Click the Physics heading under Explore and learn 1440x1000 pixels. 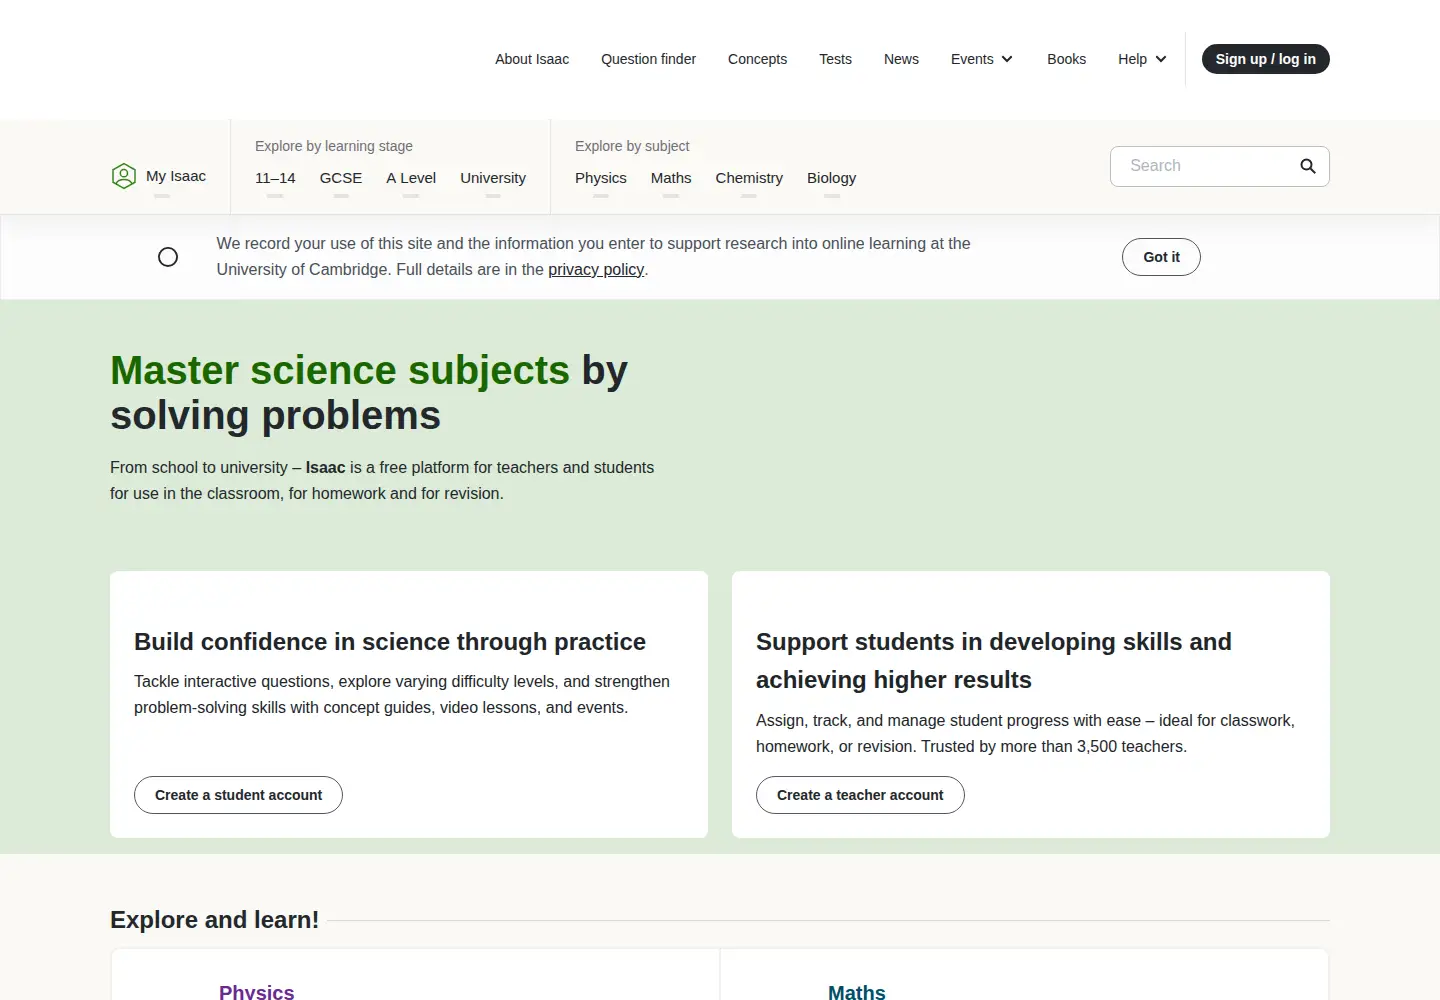pos(257,991)
